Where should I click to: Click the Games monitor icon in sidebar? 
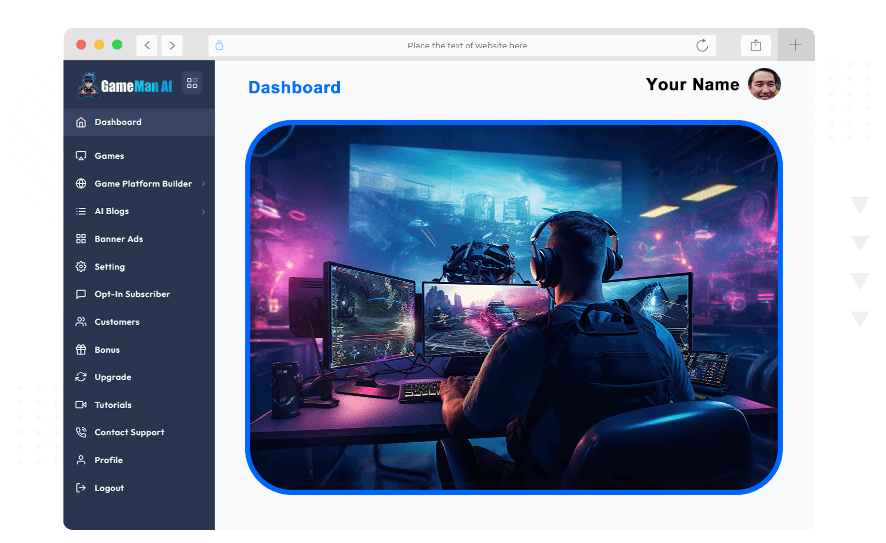pyautogui.click(x=81, y=156)
